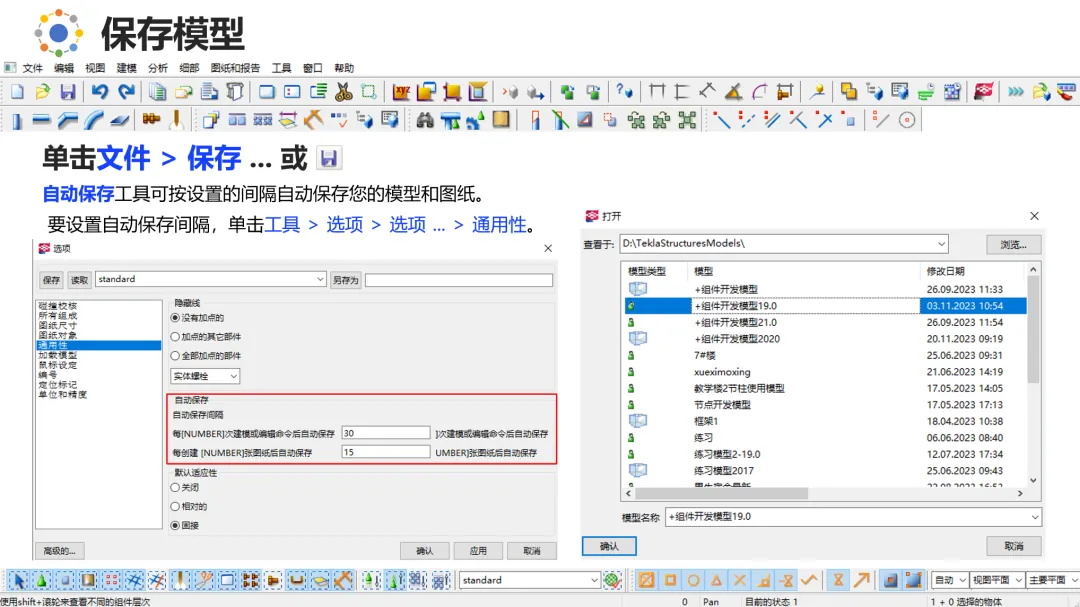Open the 查看于 folder path dropdown

tap(941, 244)
